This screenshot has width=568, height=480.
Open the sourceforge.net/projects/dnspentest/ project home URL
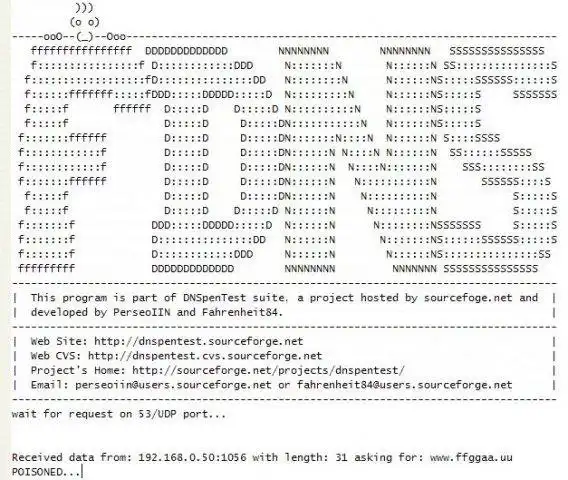[268, 371]
